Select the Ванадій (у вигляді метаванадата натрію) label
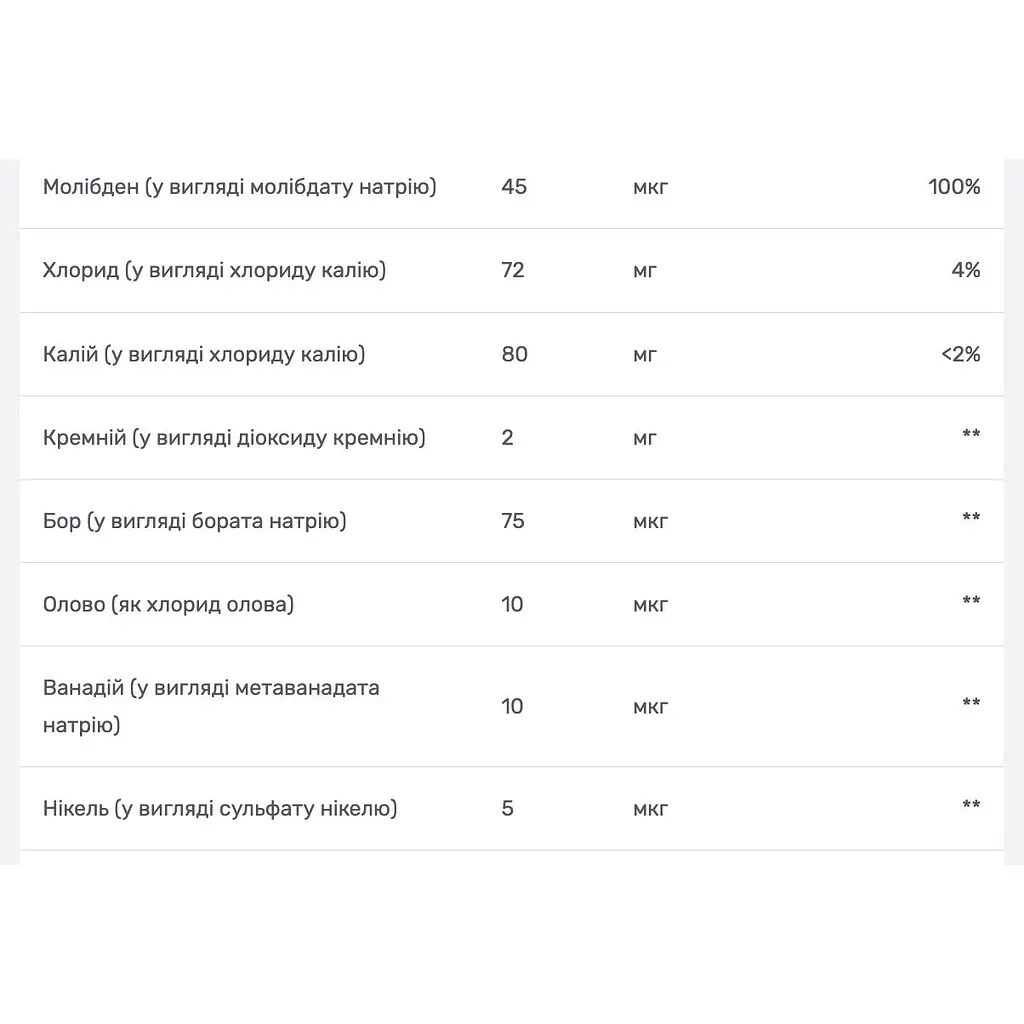The height and width of the screenshot is (1024, 1024). coord(211,707)
